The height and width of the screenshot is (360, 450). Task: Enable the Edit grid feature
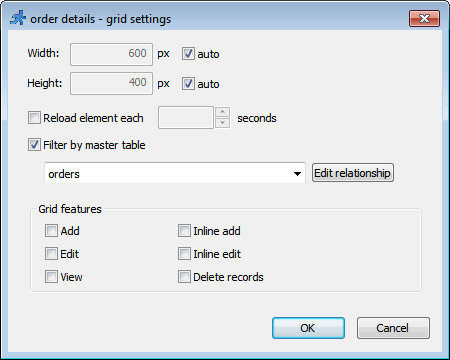(51, 254)
